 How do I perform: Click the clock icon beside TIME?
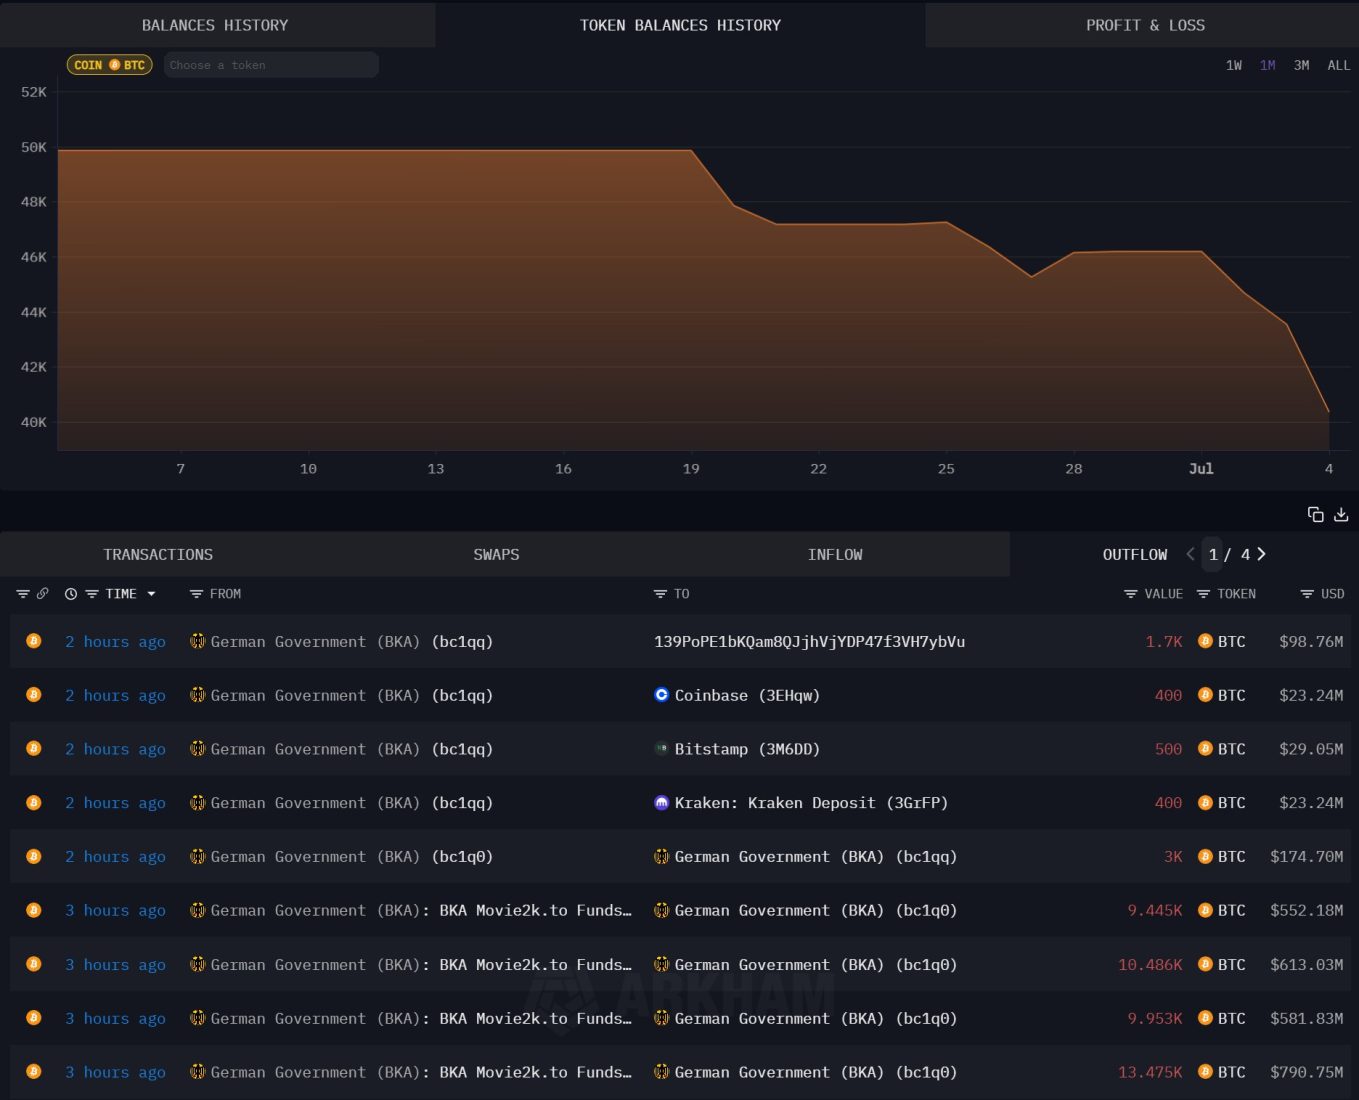[x=71, y=594]
